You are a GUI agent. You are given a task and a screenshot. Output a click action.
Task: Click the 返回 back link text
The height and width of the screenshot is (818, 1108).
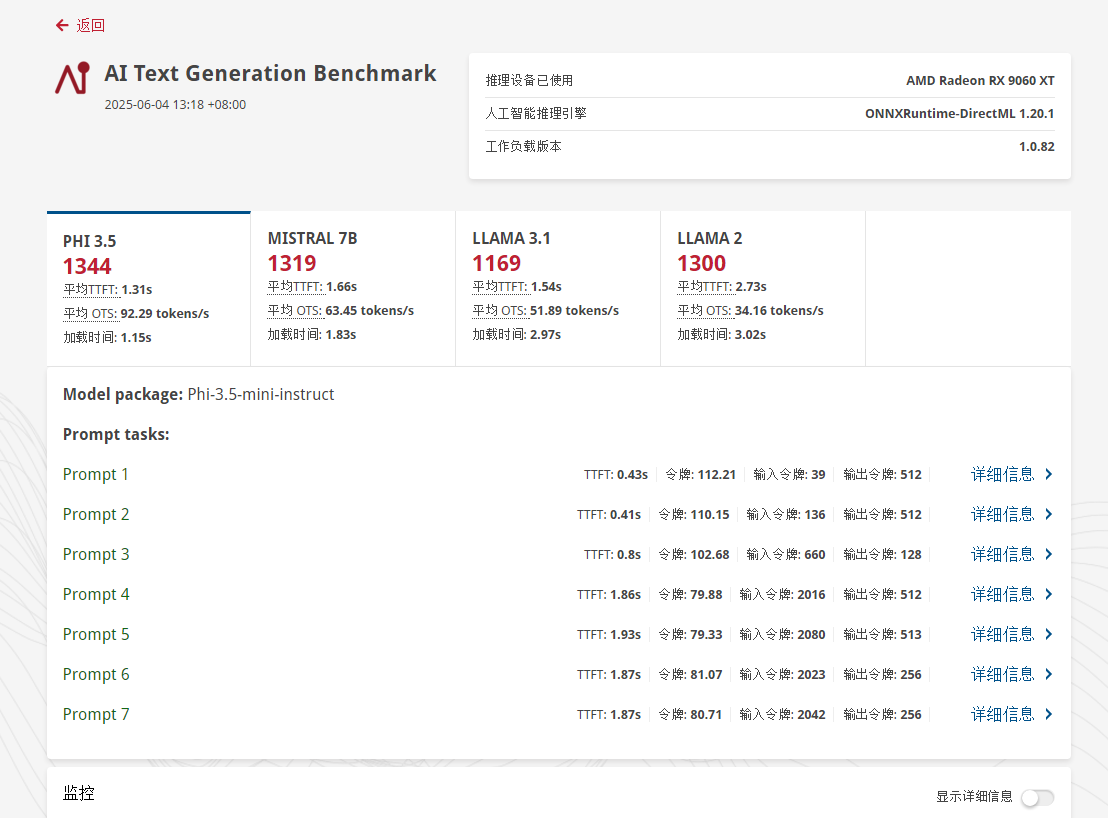pyautogui.click(x=91, y=25)
